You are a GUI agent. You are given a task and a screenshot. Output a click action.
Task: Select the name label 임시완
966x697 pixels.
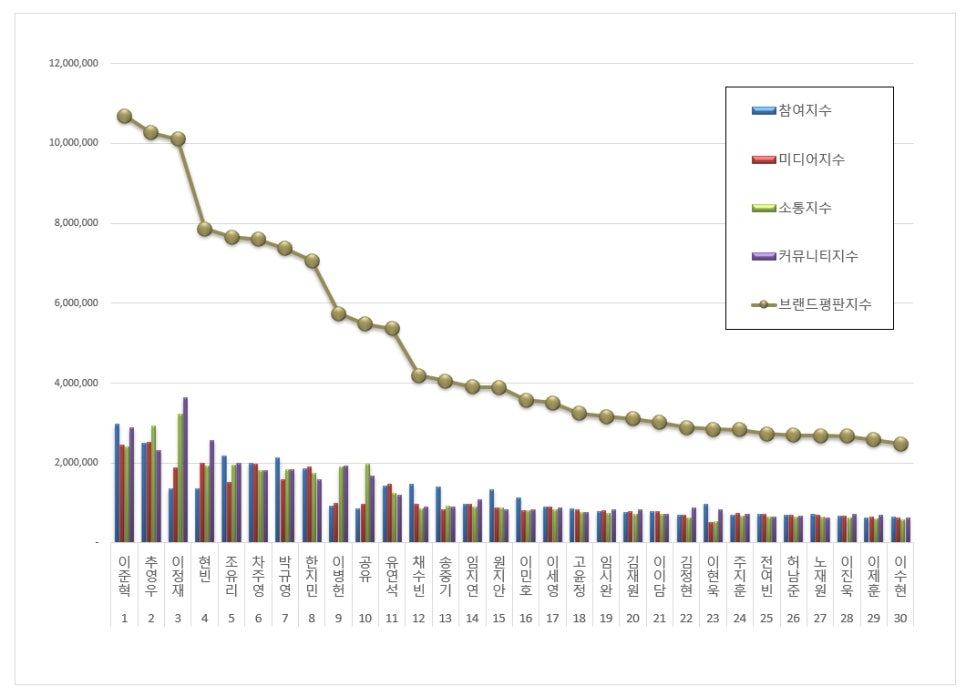606,576
